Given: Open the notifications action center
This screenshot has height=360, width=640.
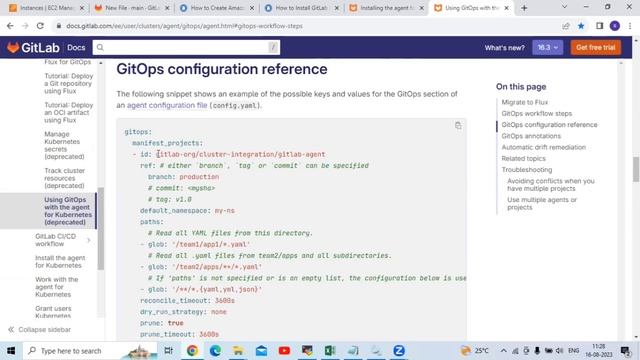Looking at the screenshot, I should (625, 351).
